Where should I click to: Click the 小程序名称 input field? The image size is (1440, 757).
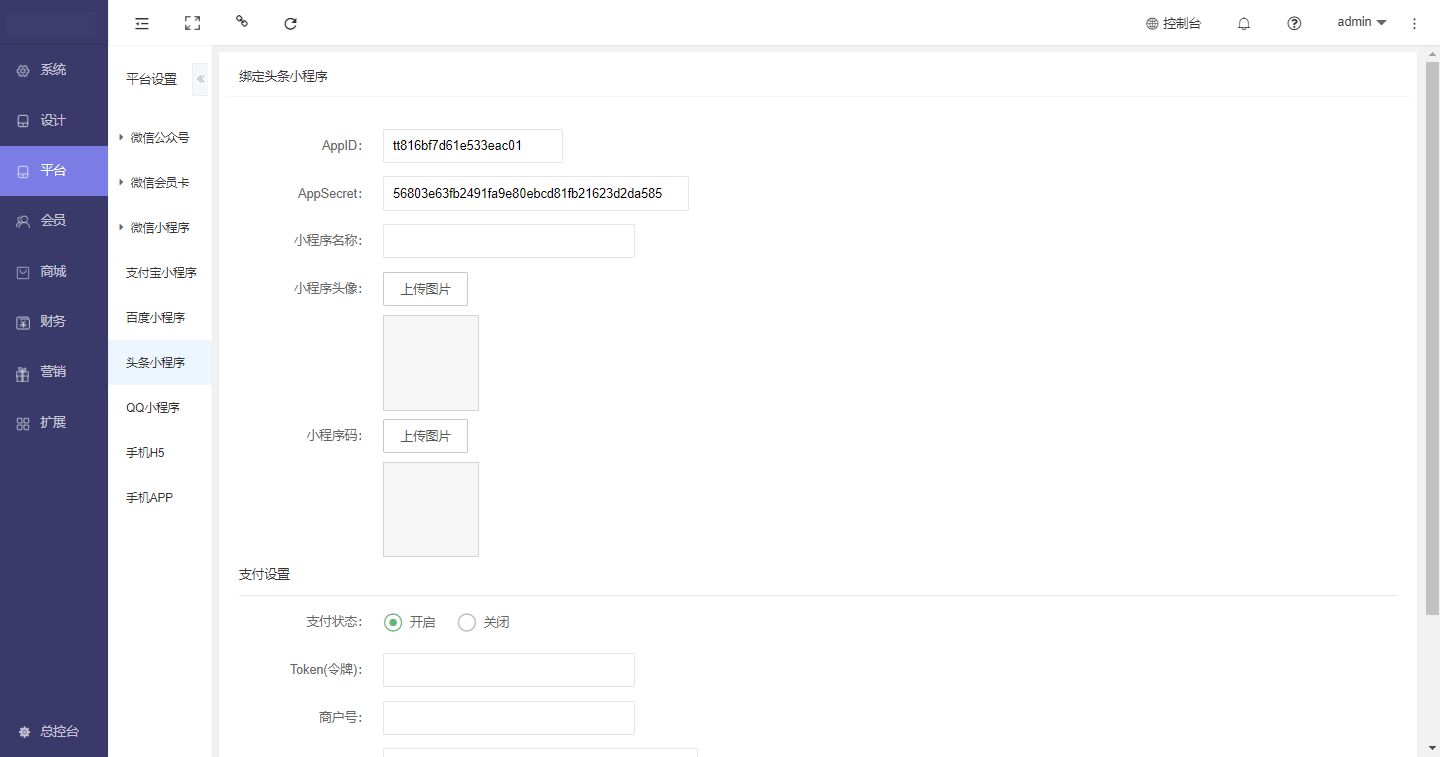508,241
